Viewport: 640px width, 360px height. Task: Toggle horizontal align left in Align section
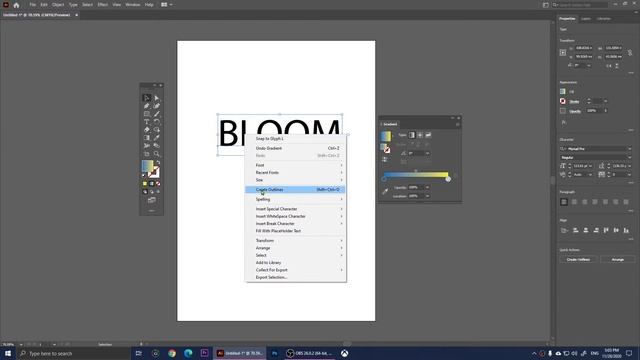point(576,230)
